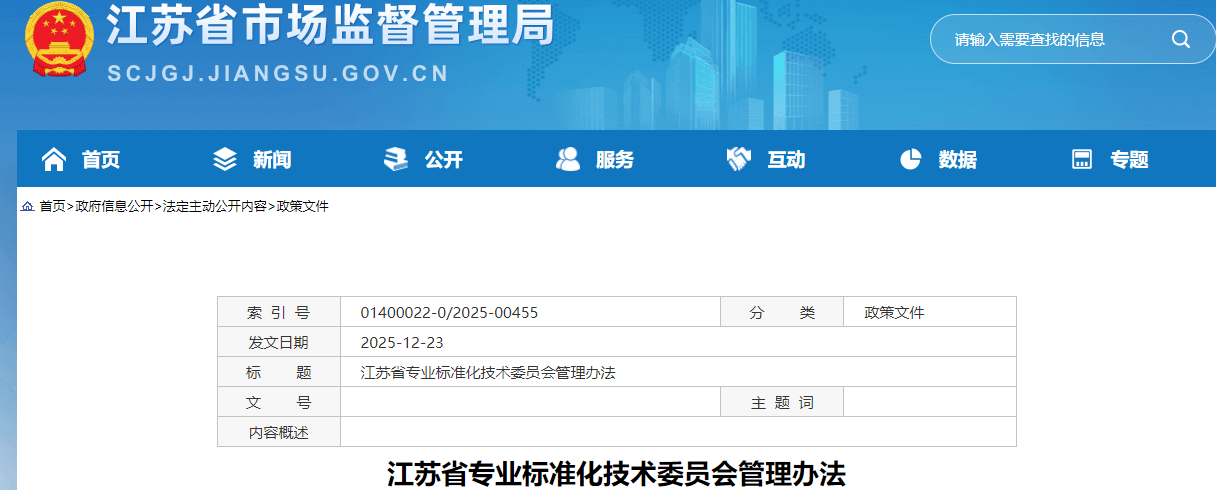Click the 江苏省市场监督管理局 site title
The height and width of the screenshot is (490, 1216).
(331, 27)
